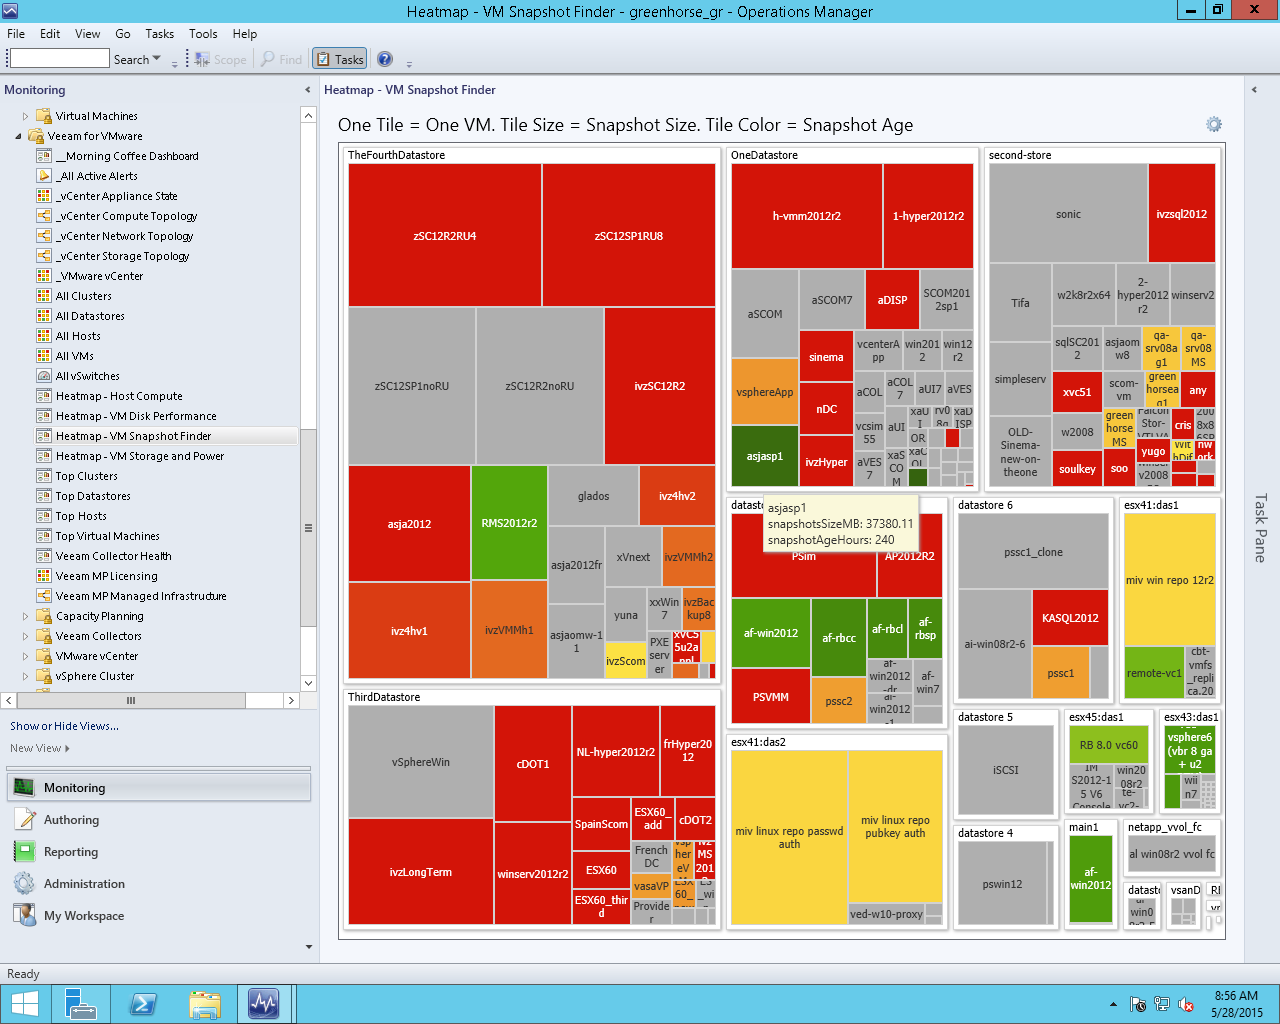Click the zSC12R2RU4 red heatmap tile
The width and height of the screenshot is (1280, 1024).
click(x=445, y=236)
